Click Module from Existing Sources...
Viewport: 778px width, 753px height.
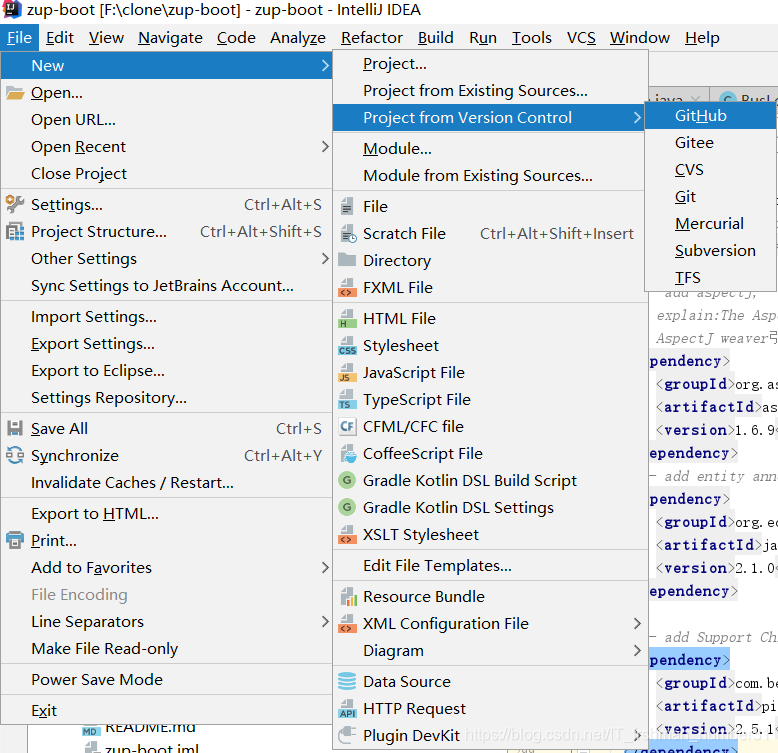pyautogui.click(x=490, y=176)
